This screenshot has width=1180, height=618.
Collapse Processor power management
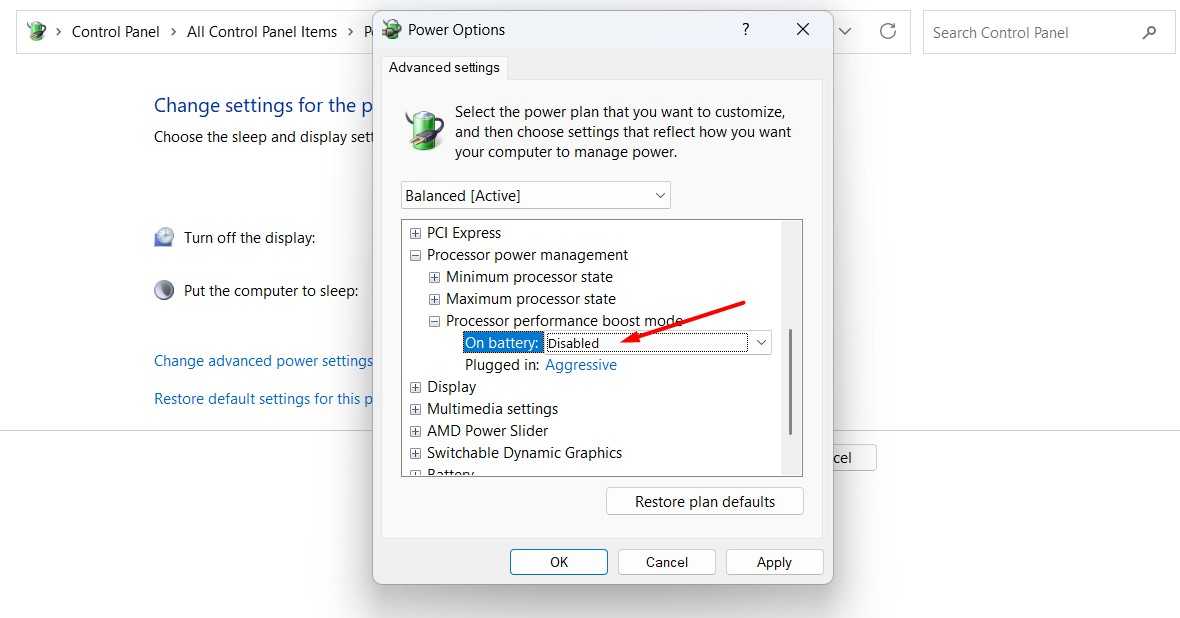[415, 254]
